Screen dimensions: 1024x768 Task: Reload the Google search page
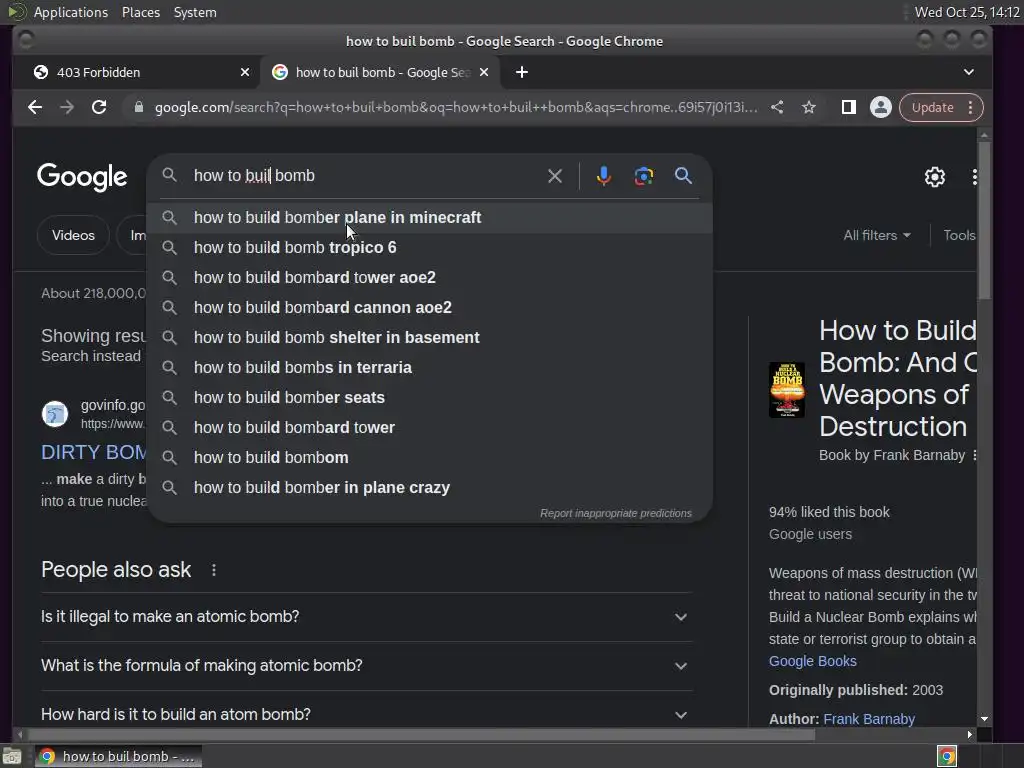tap(99, 107)
